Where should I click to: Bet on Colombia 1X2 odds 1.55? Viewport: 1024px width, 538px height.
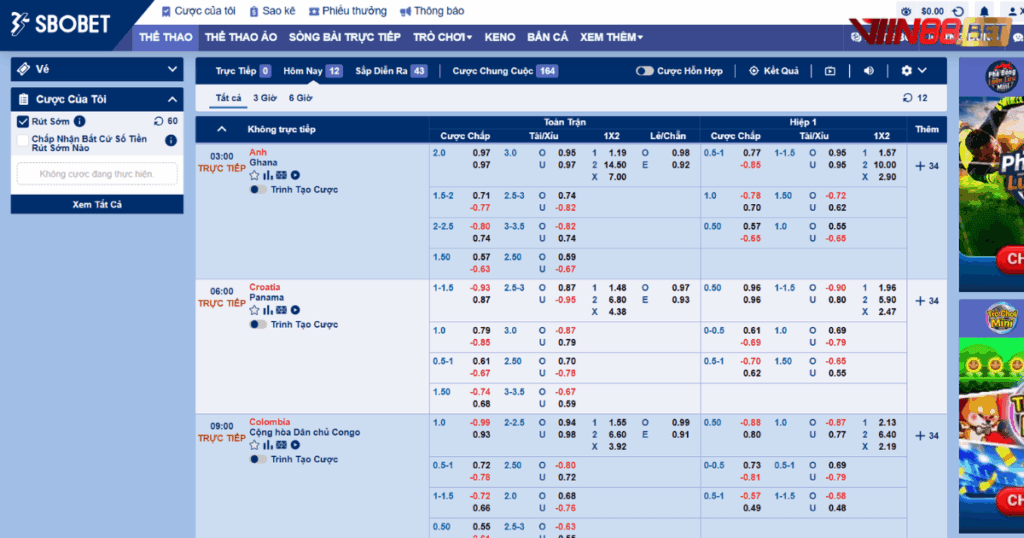coord(617,422)
